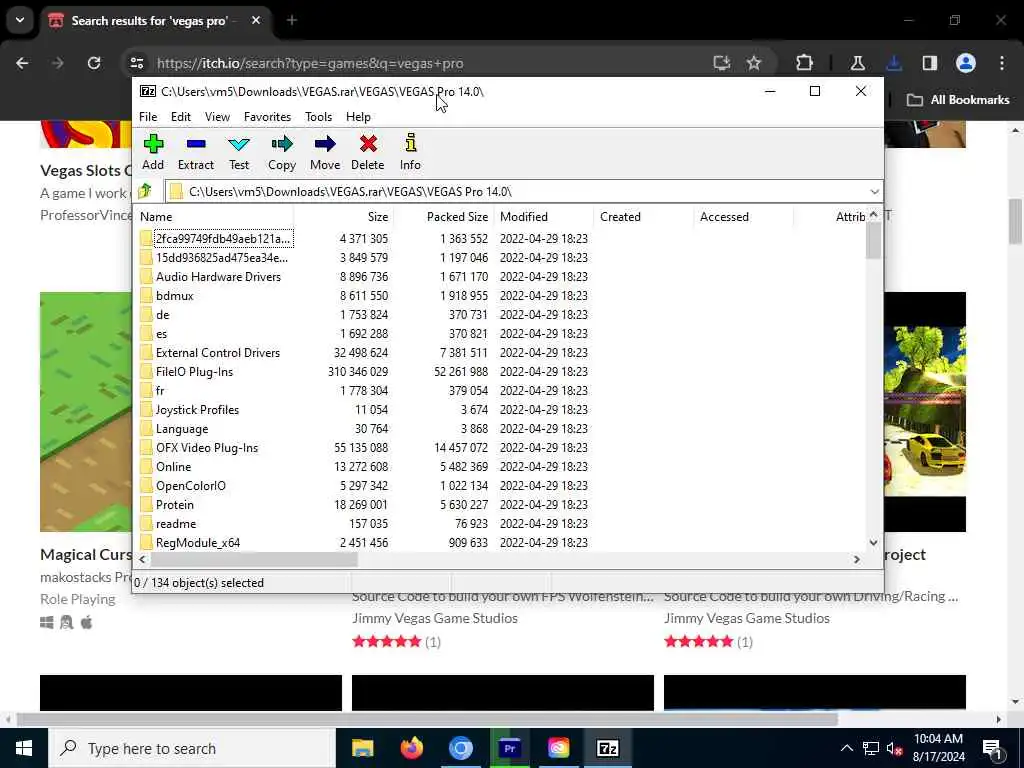1024x768 pixels.
Task: Open Jimmy Vegas Game Studios link under FPS item
Action: point(435,618)
